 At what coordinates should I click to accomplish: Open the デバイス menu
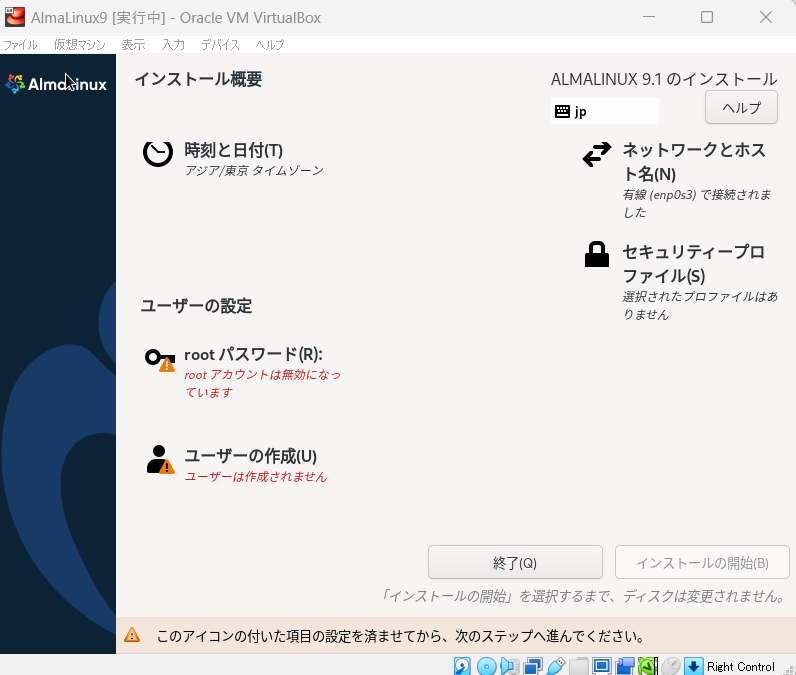(x=220, y=45)
